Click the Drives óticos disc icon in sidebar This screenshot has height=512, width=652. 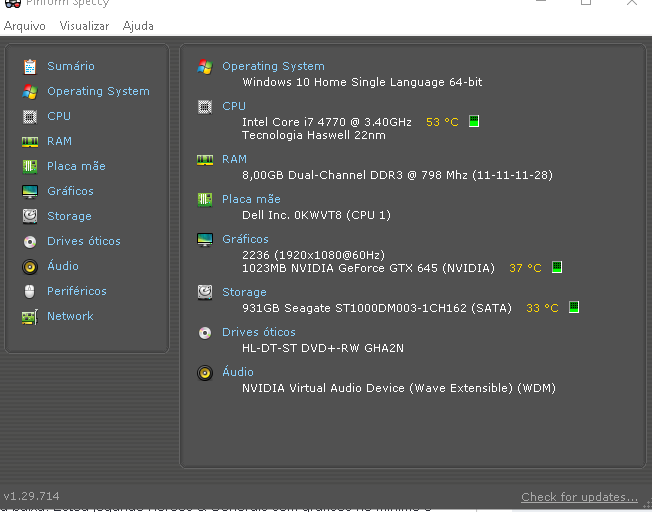click(30, 242)
